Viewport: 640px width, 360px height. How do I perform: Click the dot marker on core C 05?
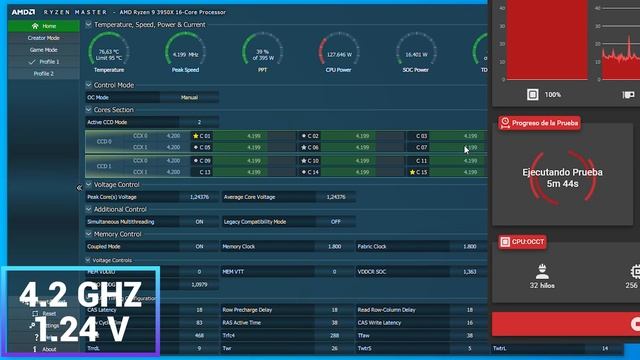click(196, 147)
